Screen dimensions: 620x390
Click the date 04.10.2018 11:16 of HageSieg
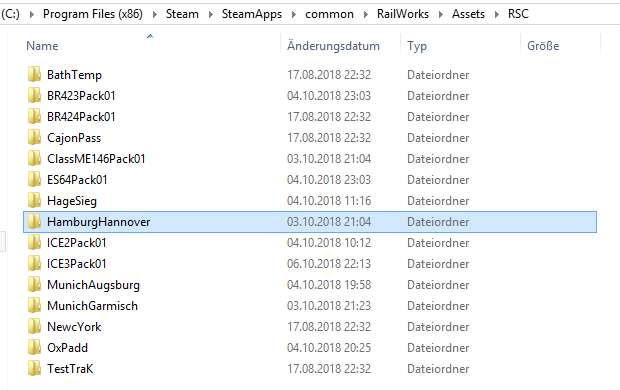pos(329,201)
